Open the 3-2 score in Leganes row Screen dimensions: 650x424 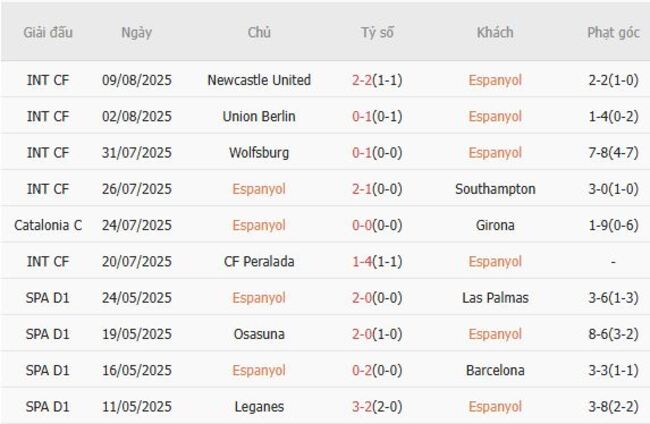[362, 407]
